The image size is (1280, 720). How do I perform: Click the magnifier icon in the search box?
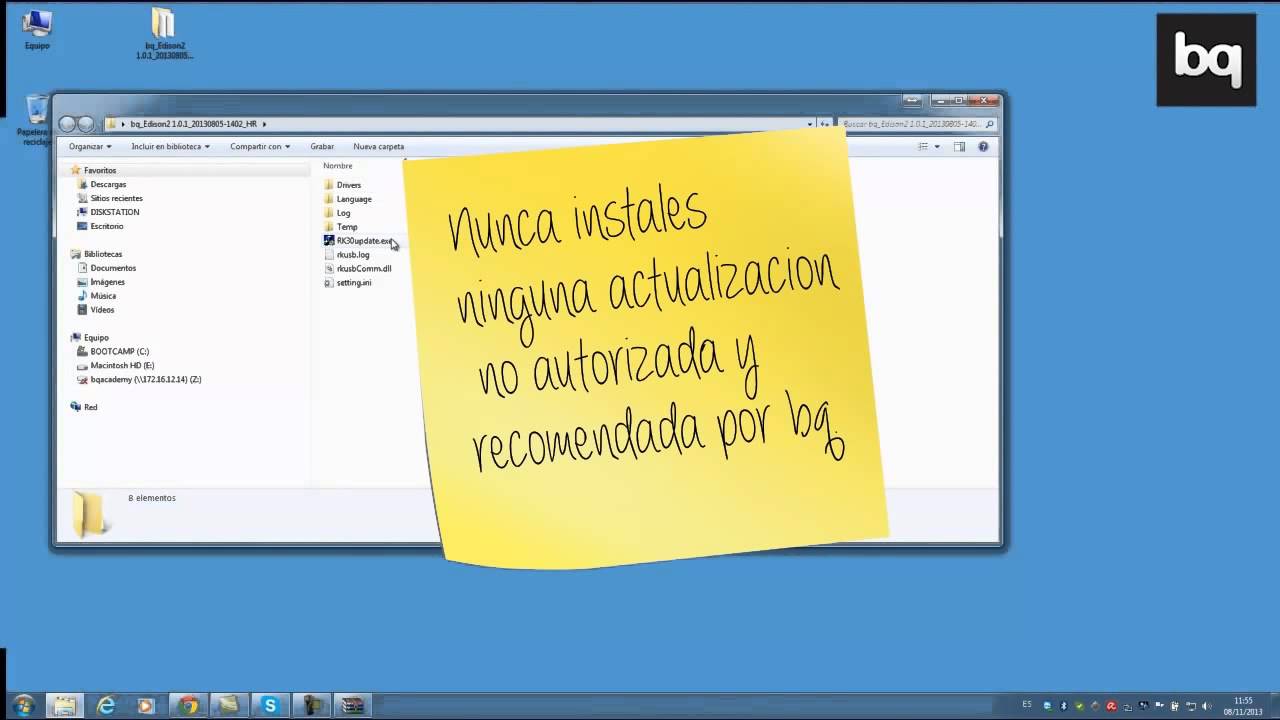(990, 124)
